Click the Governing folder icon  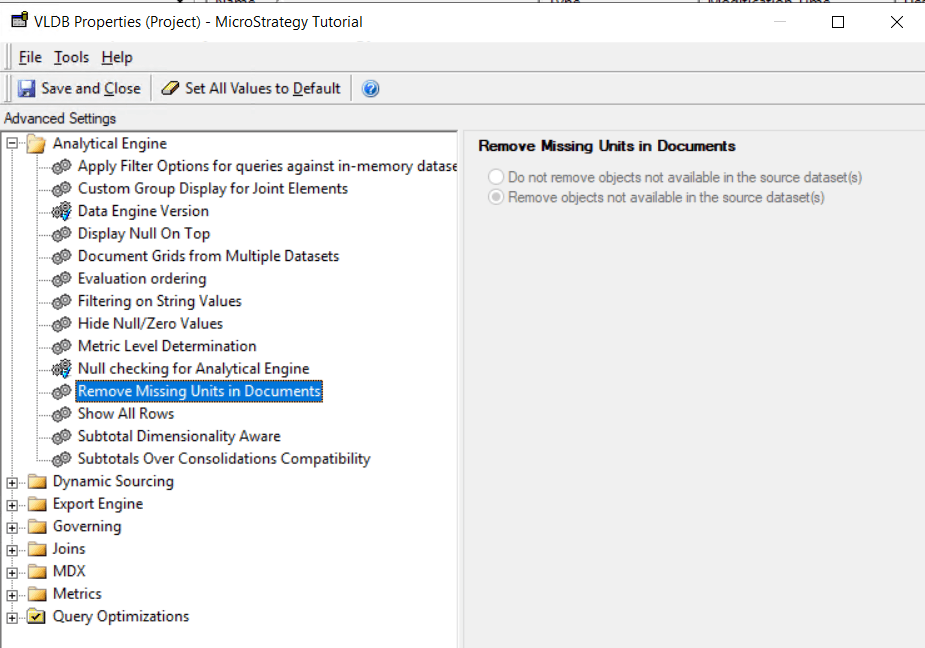pos(37,526)
